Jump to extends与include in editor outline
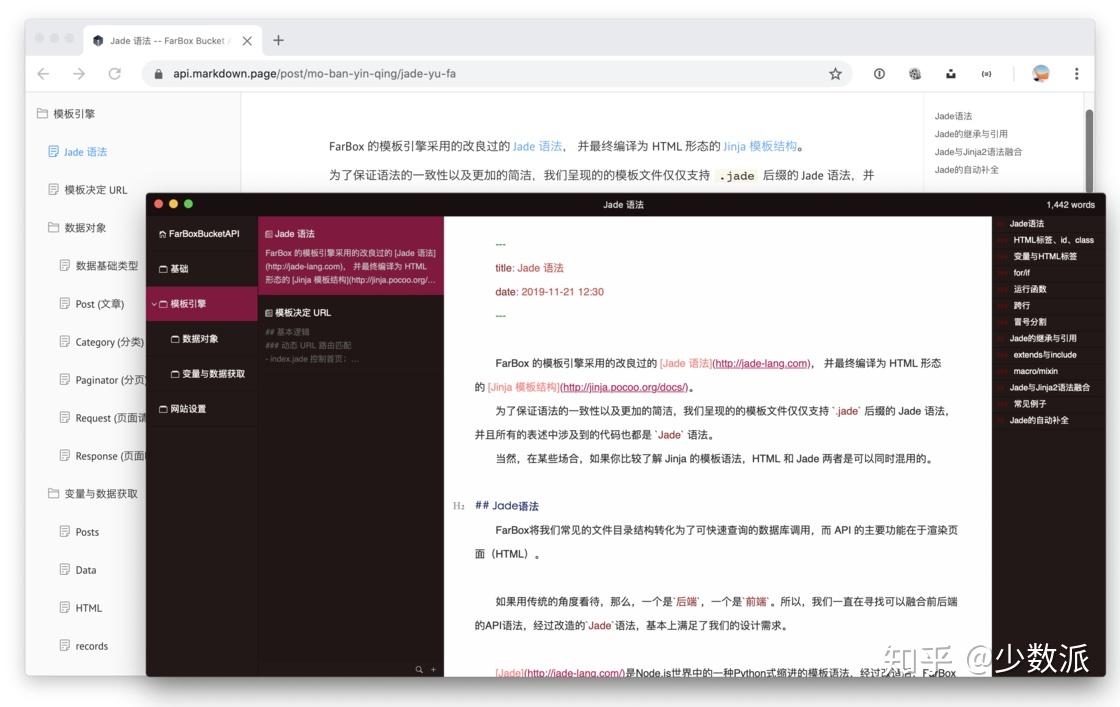The height and width of the screenshot is (707, 1120). [1045, 355]
